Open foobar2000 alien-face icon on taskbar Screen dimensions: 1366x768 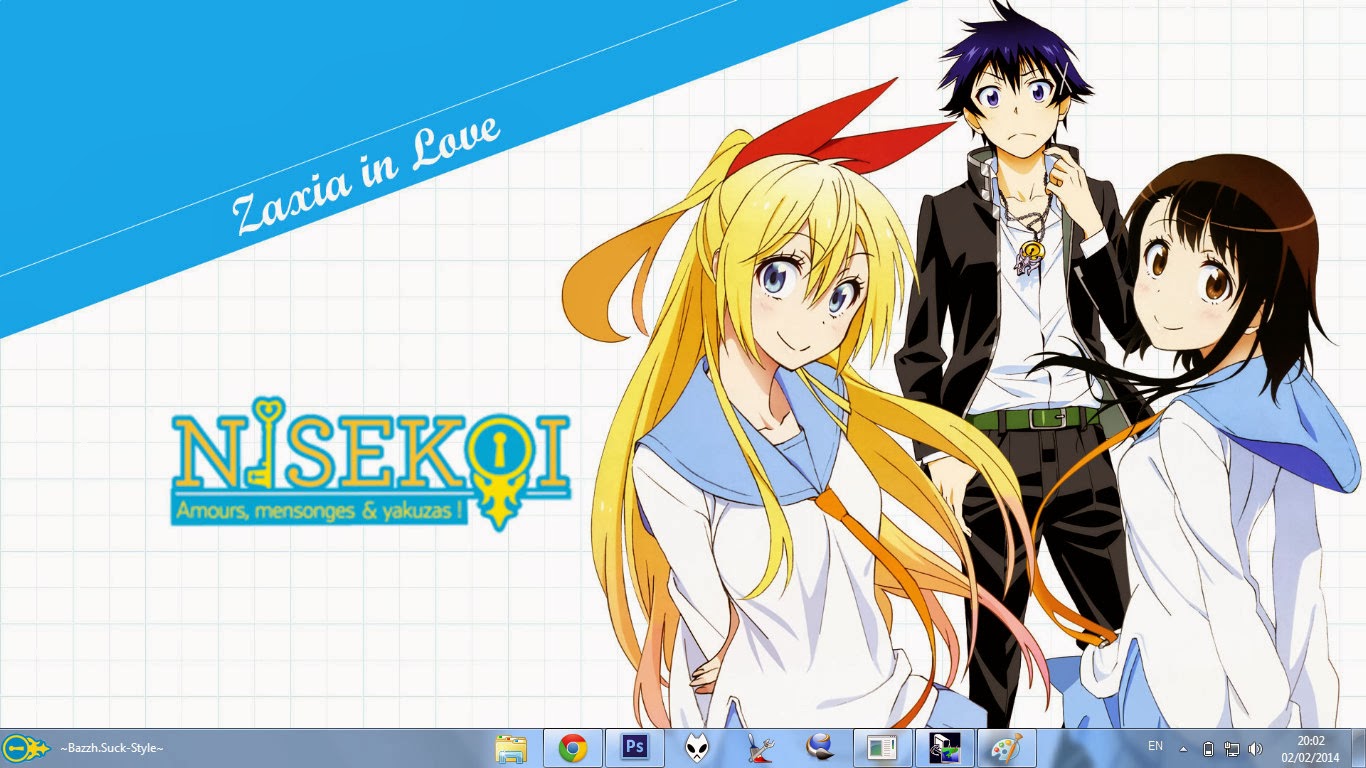[x=696, y=748]
